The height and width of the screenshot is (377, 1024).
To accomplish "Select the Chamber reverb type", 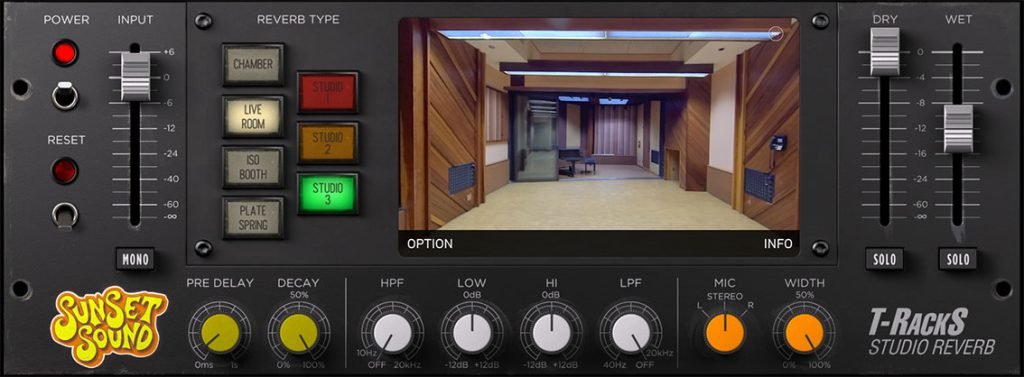I will pyautogui.click(x=253, y=65).
